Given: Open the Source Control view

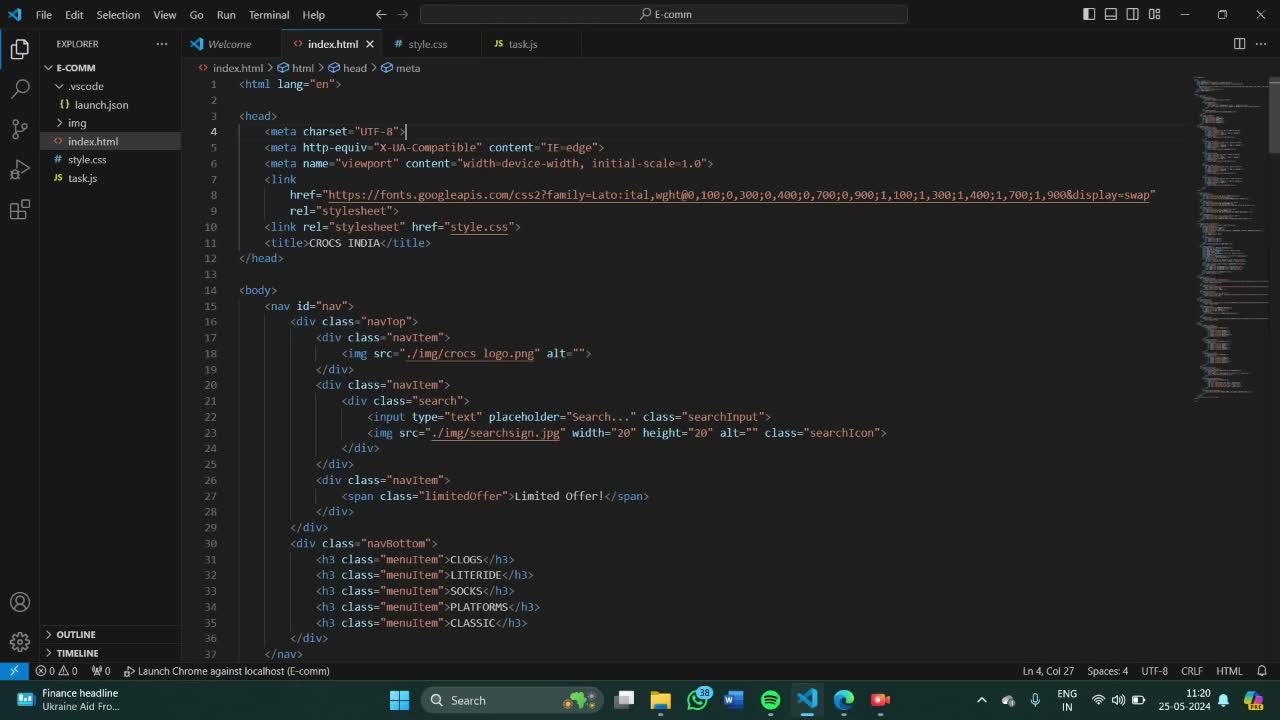Looking at the screenshot, I should pos(20,129).
